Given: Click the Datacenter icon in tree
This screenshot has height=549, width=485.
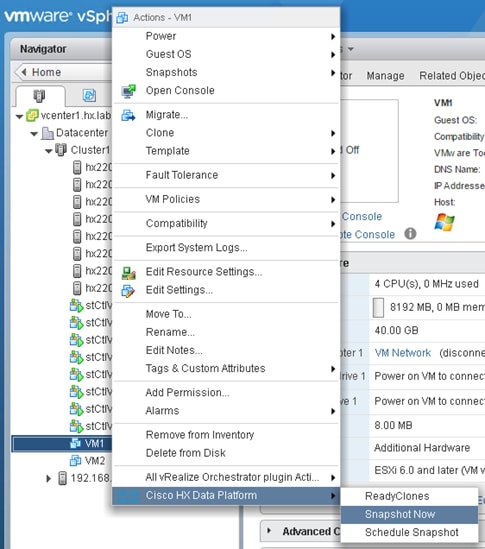Looking at the screenshot, I should (x=48, y=133).
